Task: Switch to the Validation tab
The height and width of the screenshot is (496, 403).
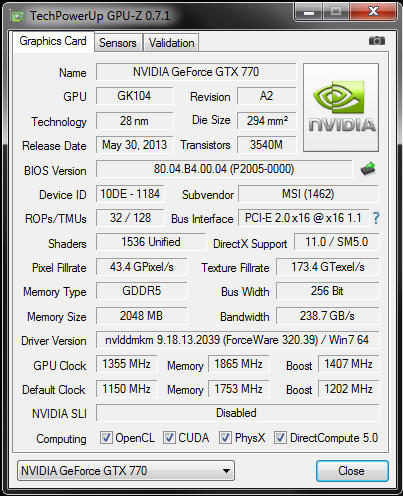Action: [171, 43]
